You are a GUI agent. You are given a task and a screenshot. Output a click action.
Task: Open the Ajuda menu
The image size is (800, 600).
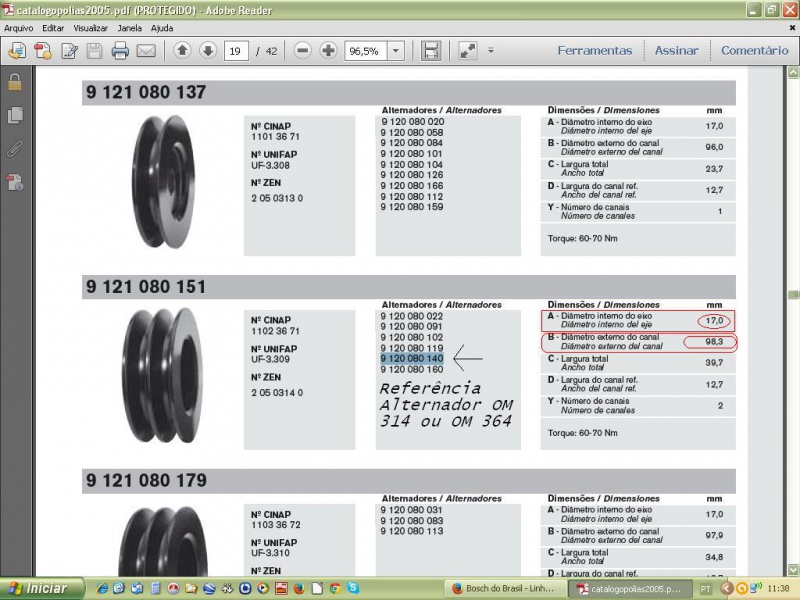[162, 28]
